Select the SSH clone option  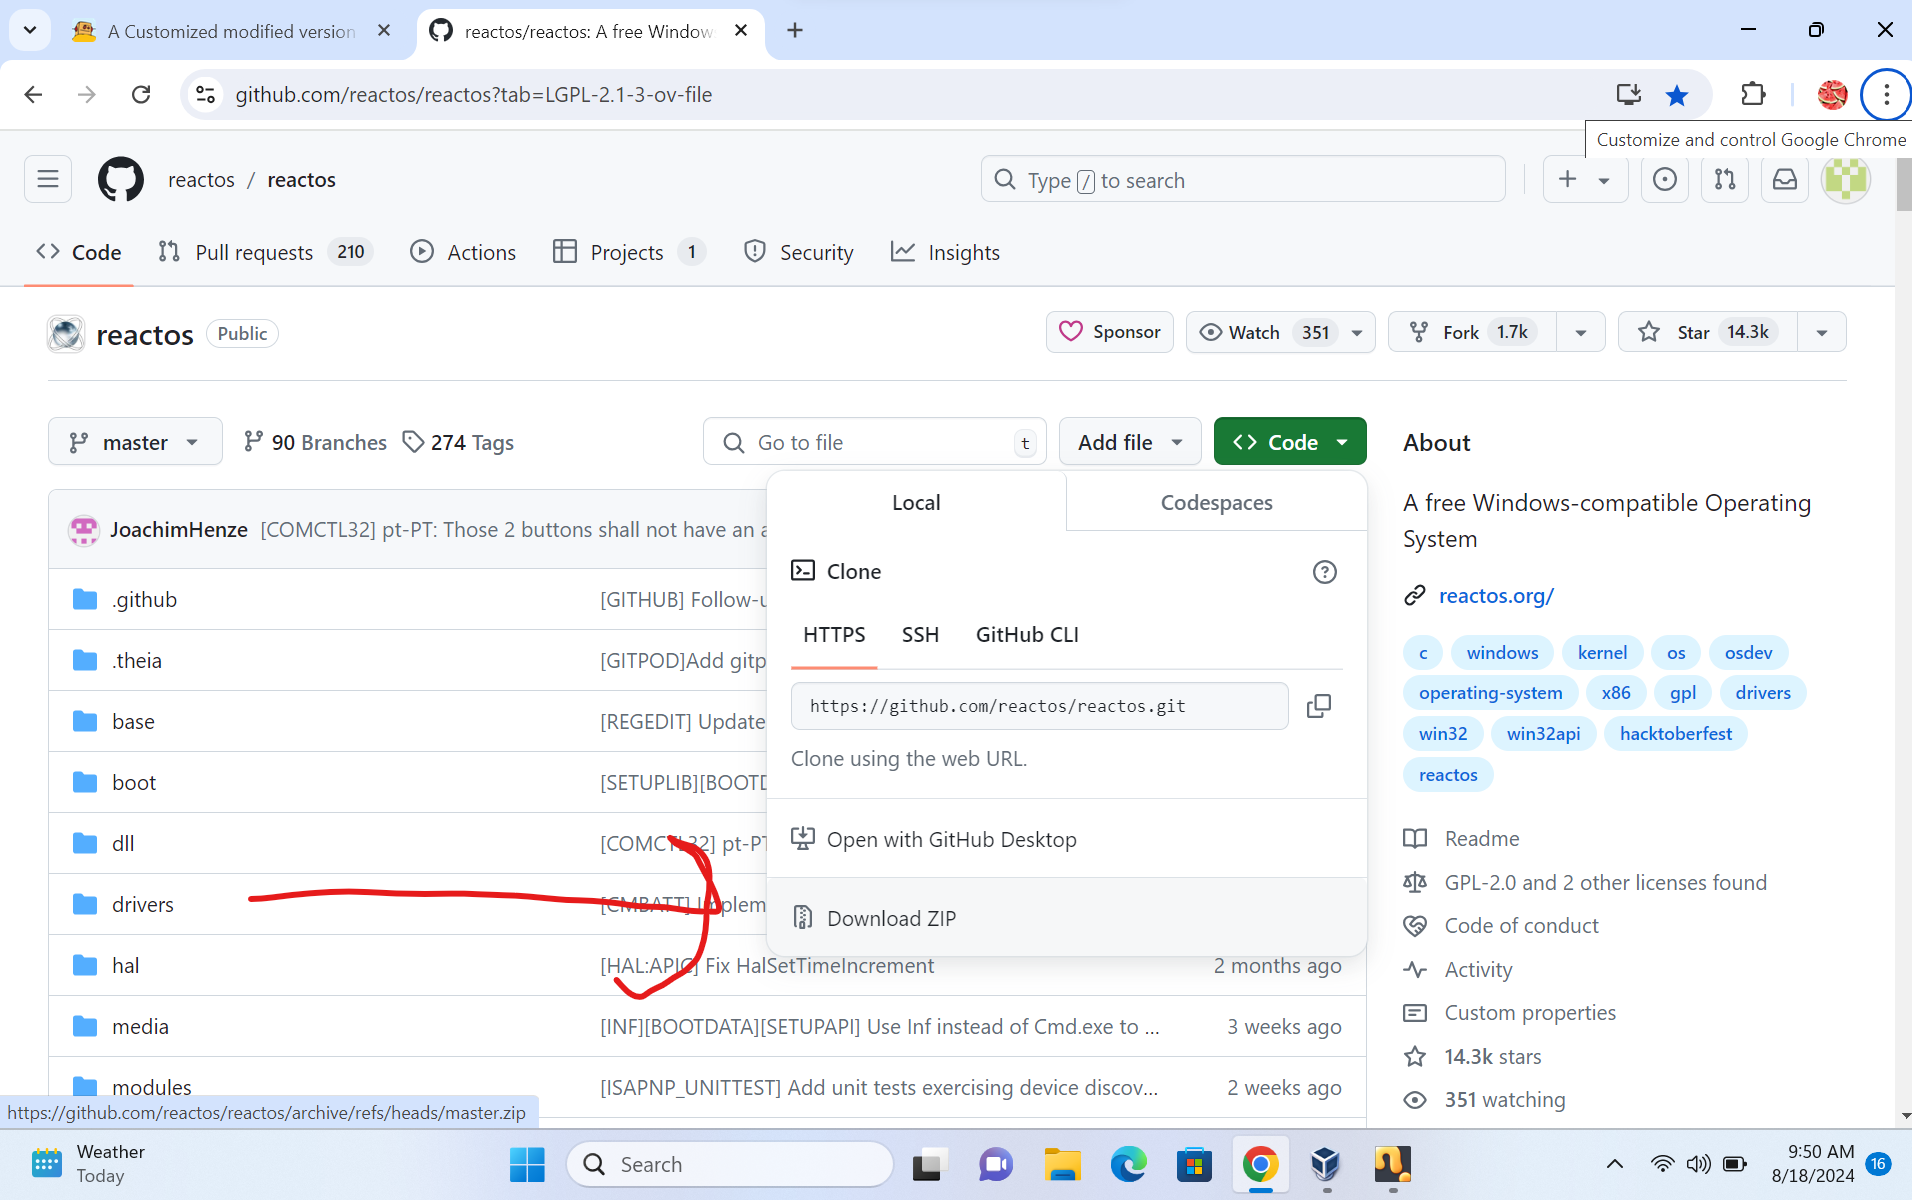click(x=920, y=635)
